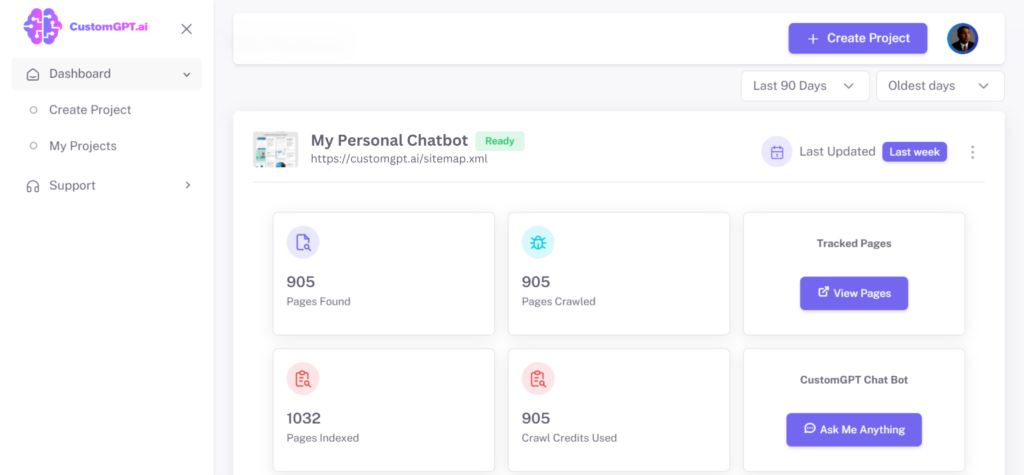This screenshot has width=1024, height=475.
Task: Click the Pages Indexed clipboard icon
Action: coord(303,379)
